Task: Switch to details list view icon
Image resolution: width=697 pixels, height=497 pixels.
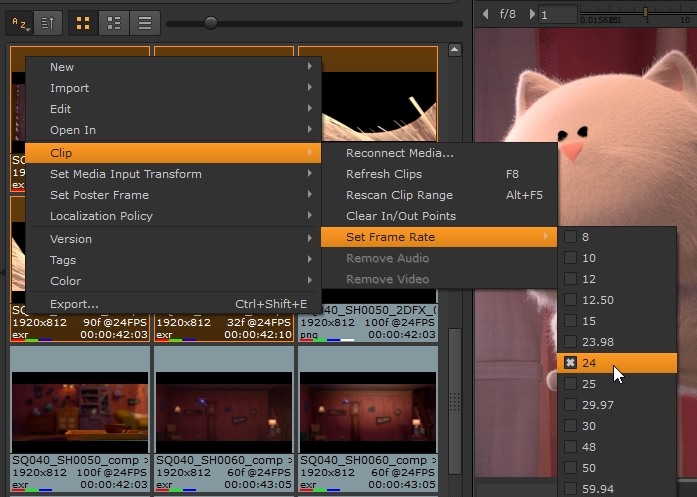Action: tap(115, 21)
